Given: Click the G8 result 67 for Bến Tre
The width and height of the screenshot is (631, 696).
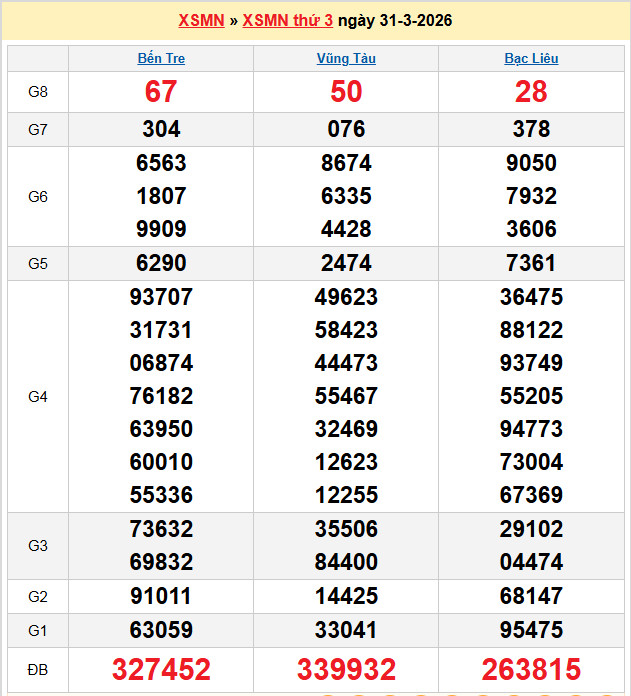Looking at the screenshot, I should tap(161, 92).
